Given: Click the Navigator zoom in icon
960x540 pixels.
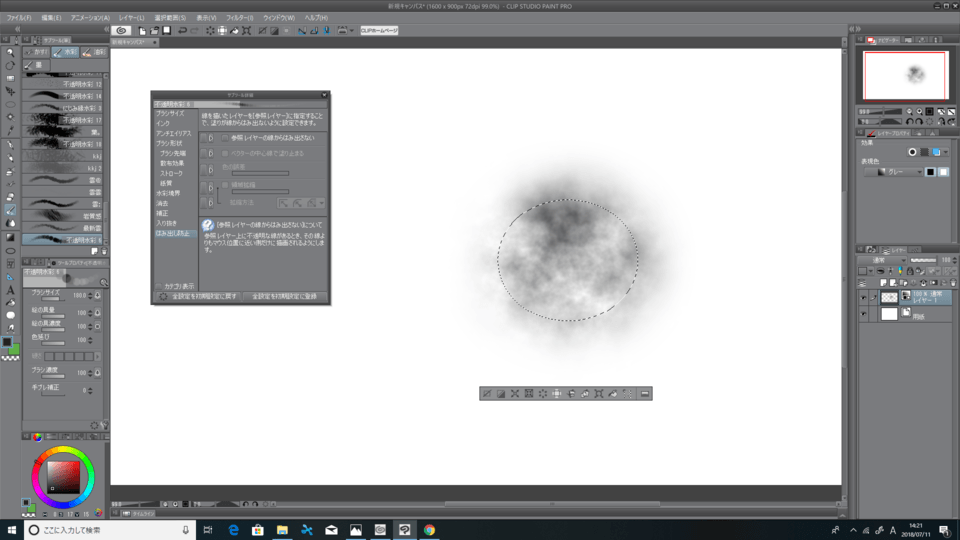Looking at the screenshot, I should [x=920, y=111].
